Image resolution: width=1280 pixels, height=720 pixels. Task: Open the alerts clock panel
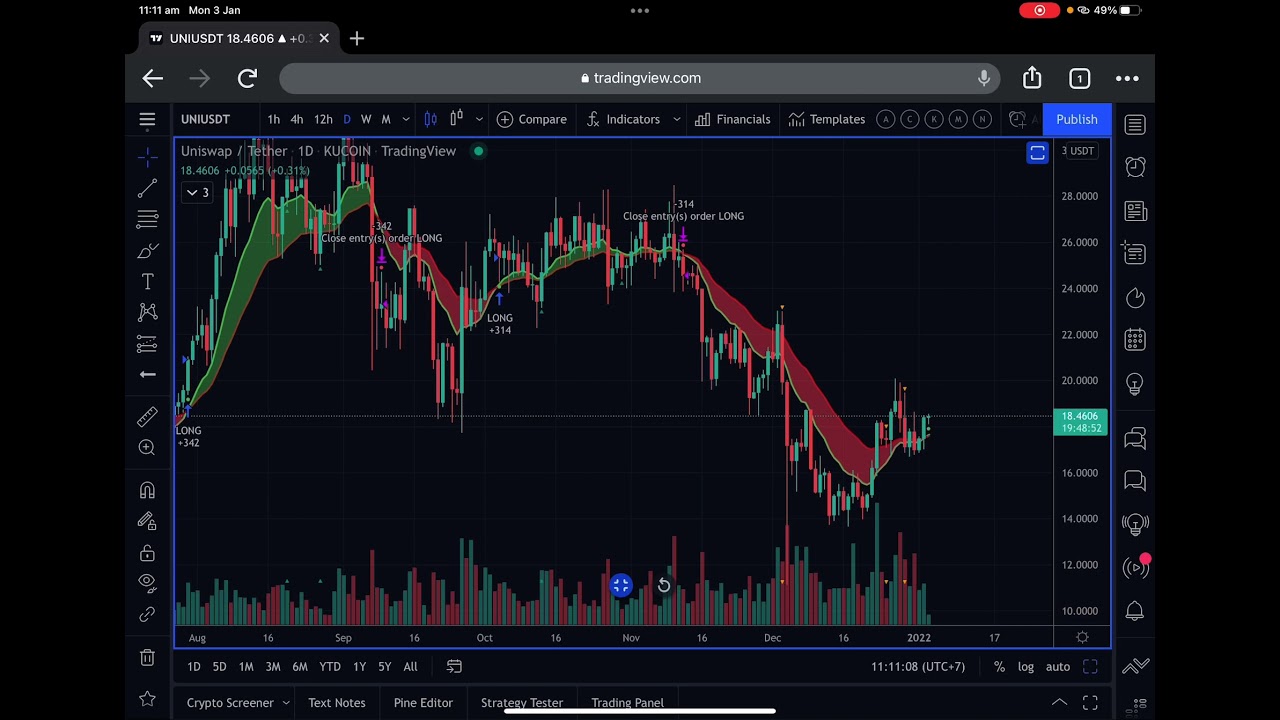coord(1135,167)
